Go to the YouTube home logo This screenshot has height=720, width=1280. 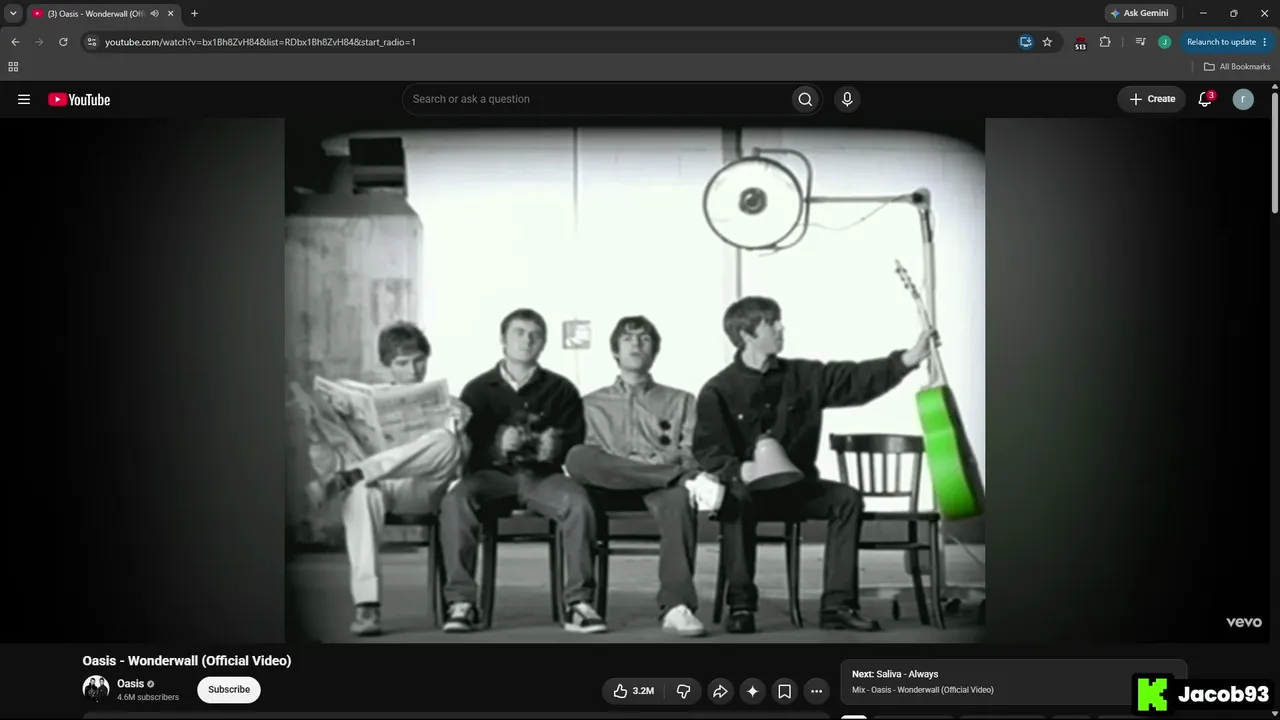pyautogui.click(x=79, y=99)
